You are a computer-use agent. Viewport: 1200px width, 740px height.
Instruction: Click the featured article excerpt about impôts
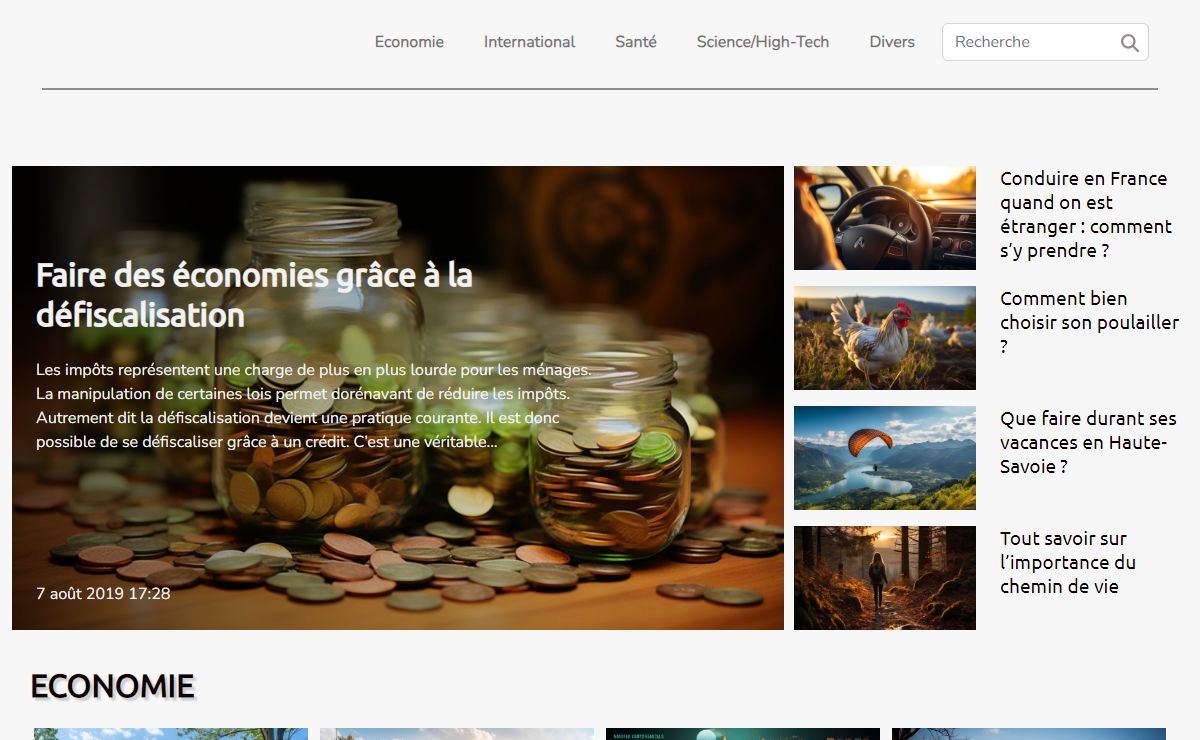coord(314,405)
